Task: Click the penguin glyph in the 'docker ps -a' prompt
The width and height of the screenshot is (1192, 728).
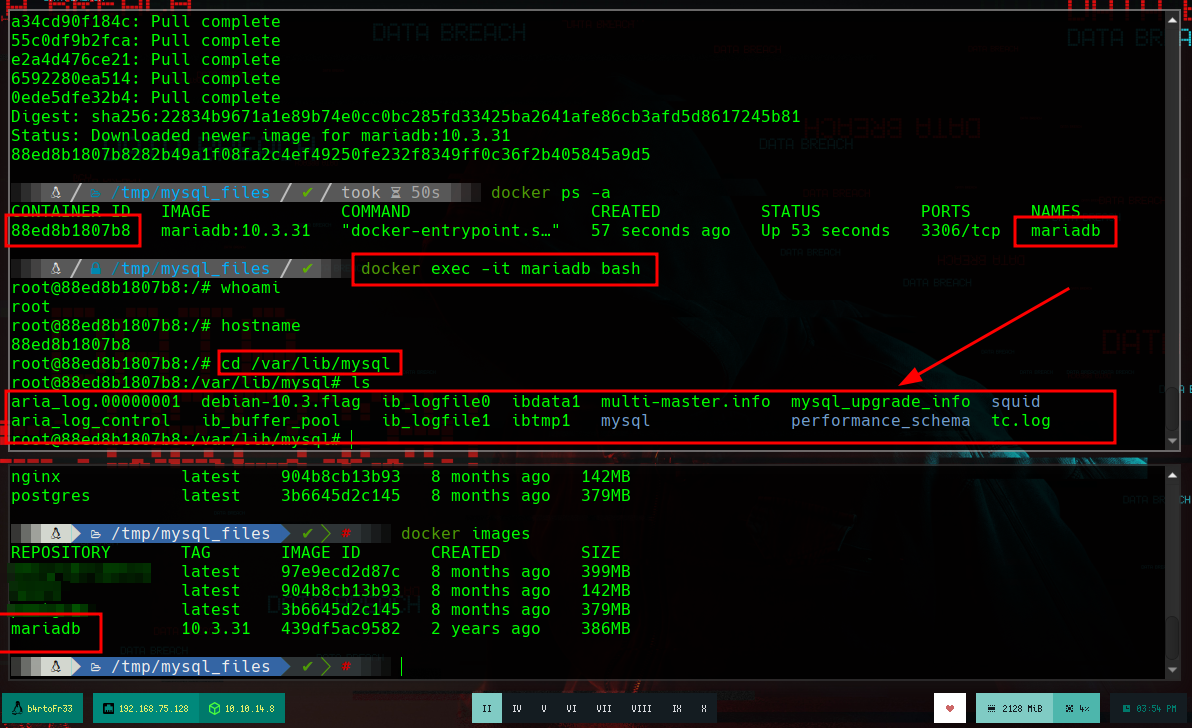Action: [x=55, y=192]
